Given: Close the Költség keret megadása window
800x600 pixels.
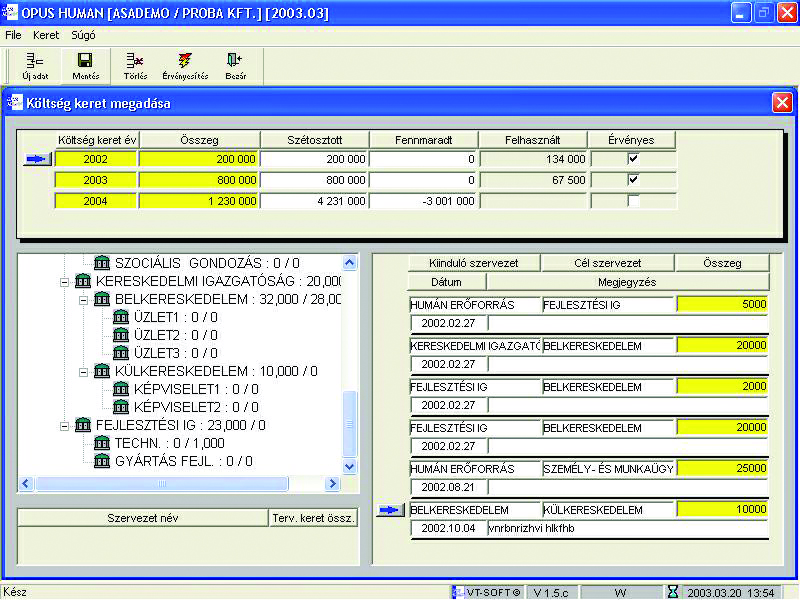Looking at the screenshot, I should pyautogui.click(x=782, y=103).
